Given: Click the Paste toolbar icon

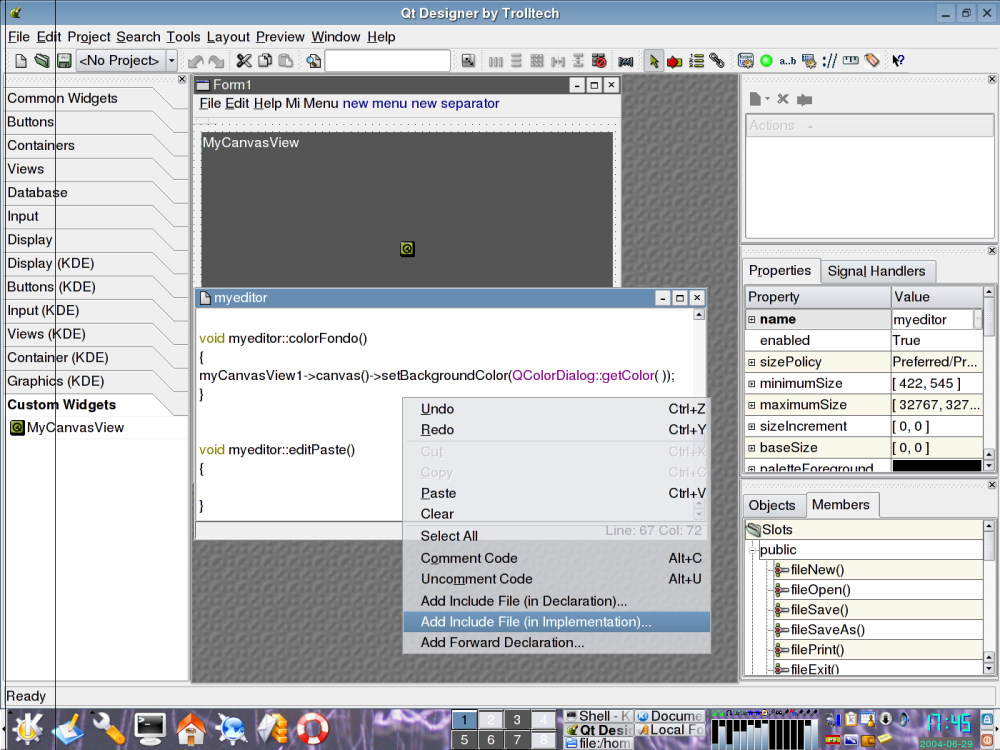Looking at the screenshot, I should 286,61.
